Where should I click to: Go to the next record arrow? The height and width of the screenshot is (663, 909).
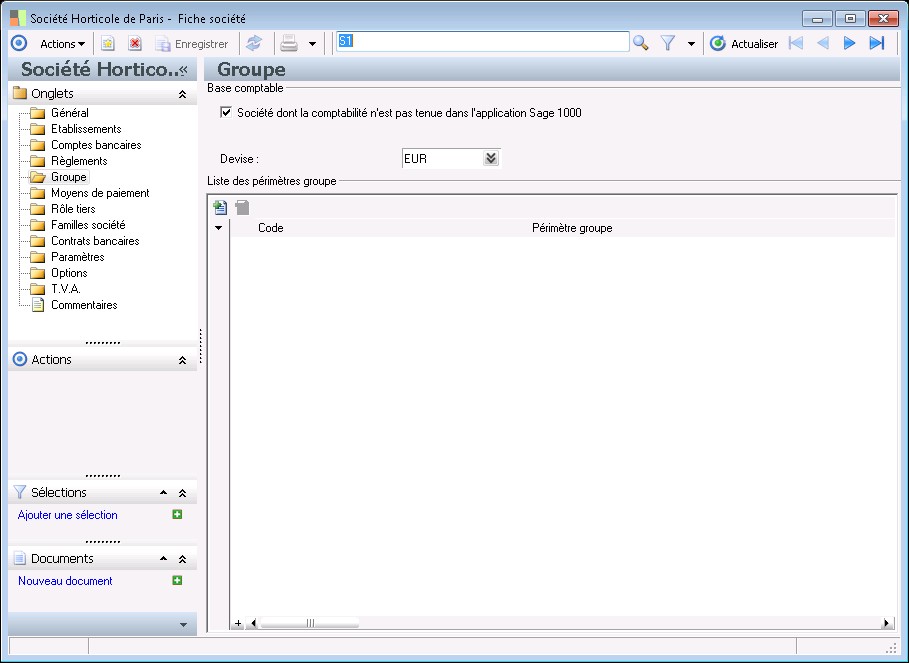tap(850, 43)
